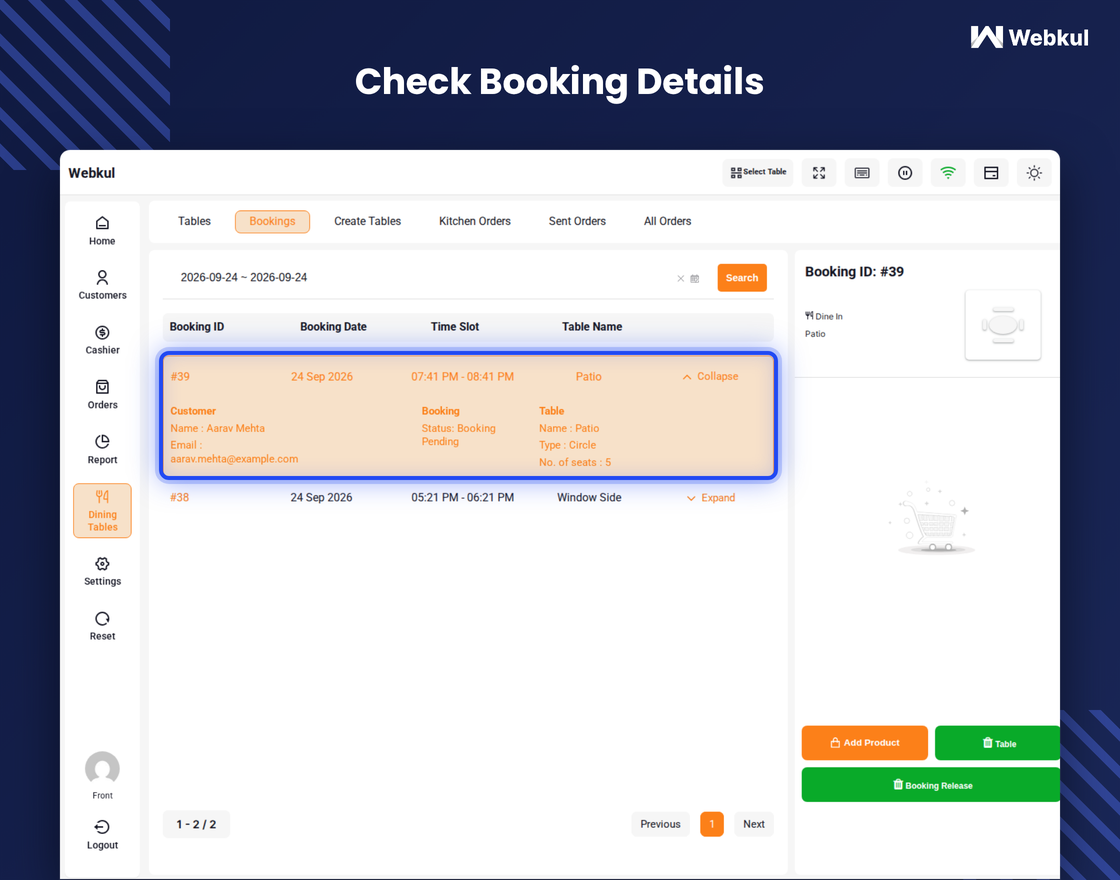Click the Dine In label
The image size is (1120, 880).
coord(824,316)
